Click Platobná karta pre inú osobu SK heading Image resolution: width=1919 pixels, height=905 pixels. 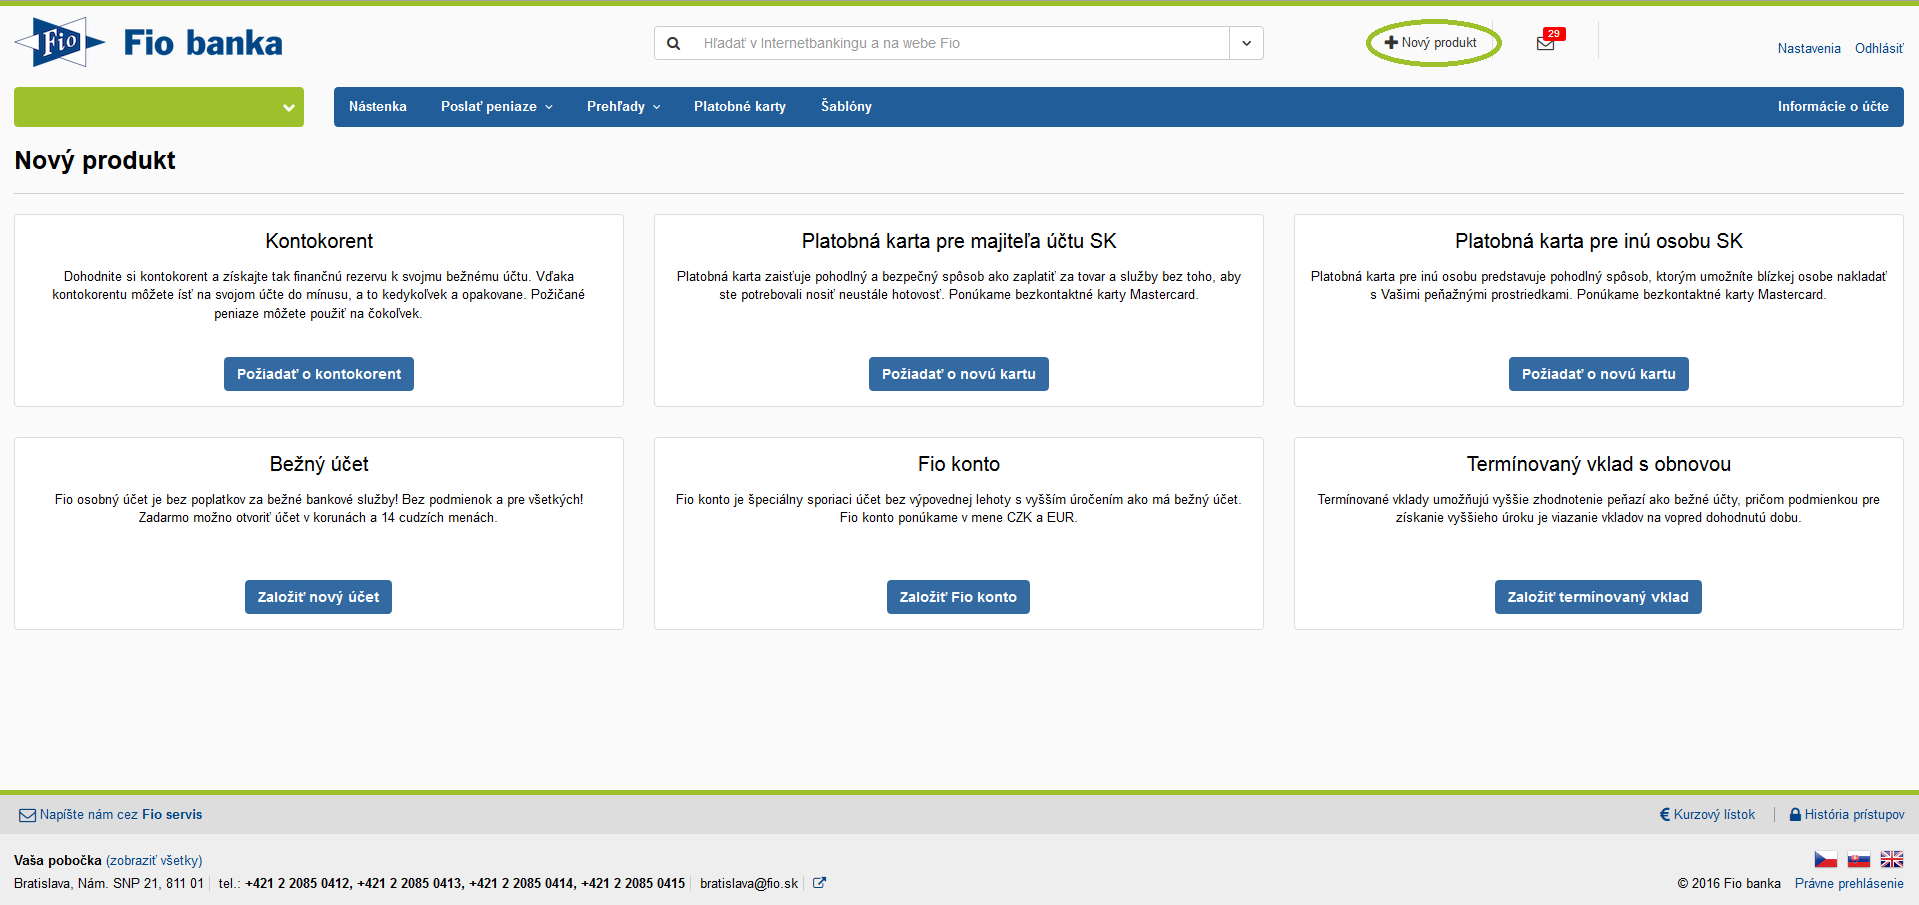coord(1599,241)
